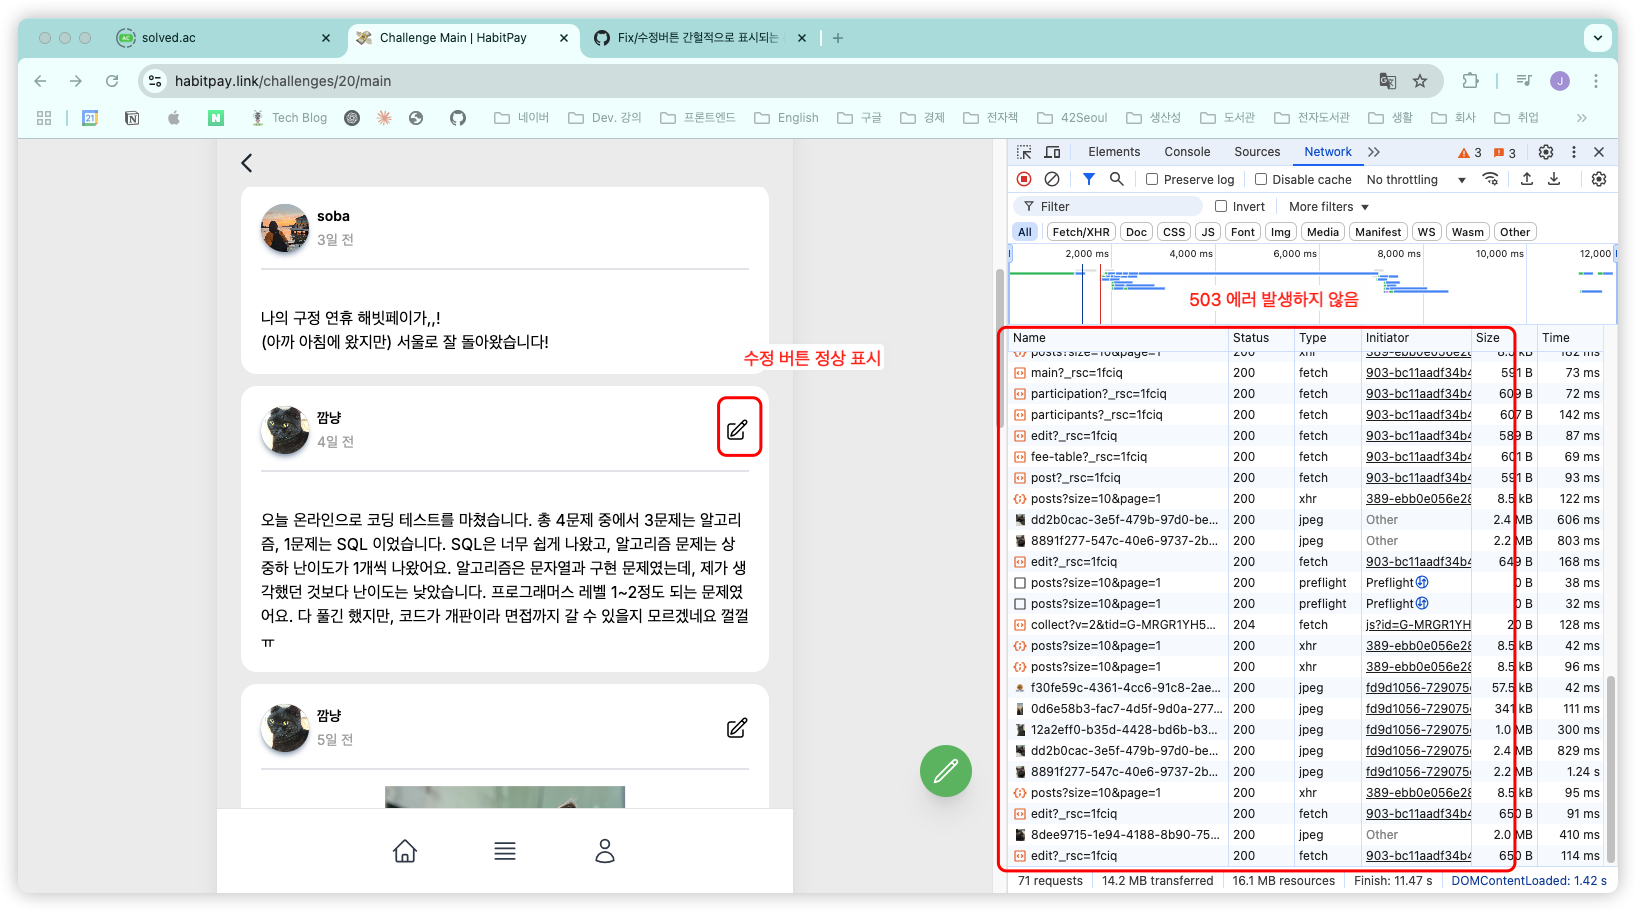The width and height of the screenshot is (1636, 911).
Task: Switch to the Console tab
Action: pyautogui.click(x=1187, y=152)
